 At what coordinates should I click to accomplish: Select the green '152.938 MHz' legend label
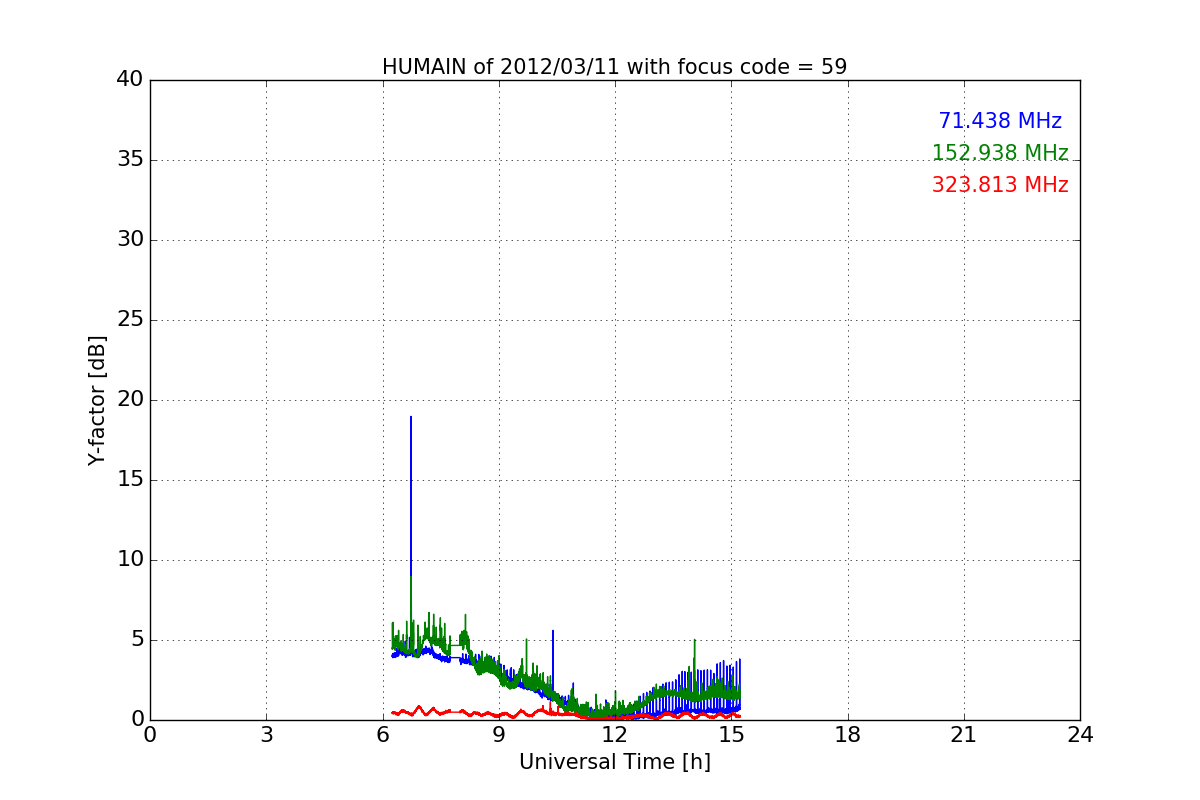(x=1000, y=153)
